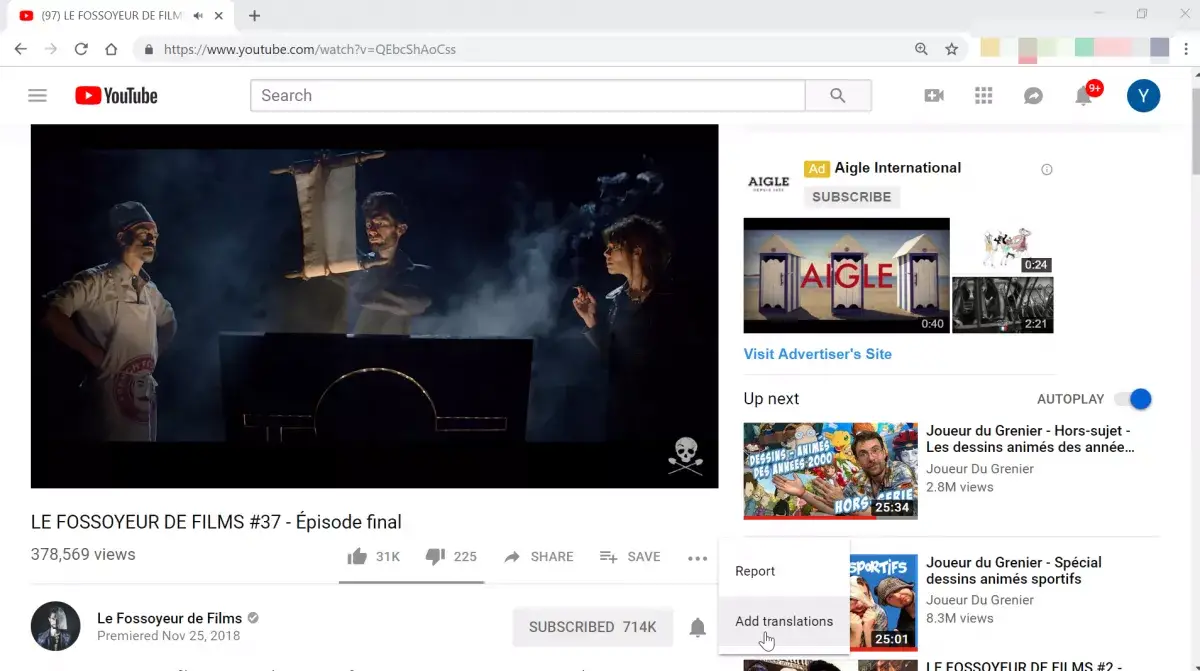Open Spécial dessins animés sportifs video title
The height and width of the screenshot is (671, 1200).
(x=1014, y=570)
